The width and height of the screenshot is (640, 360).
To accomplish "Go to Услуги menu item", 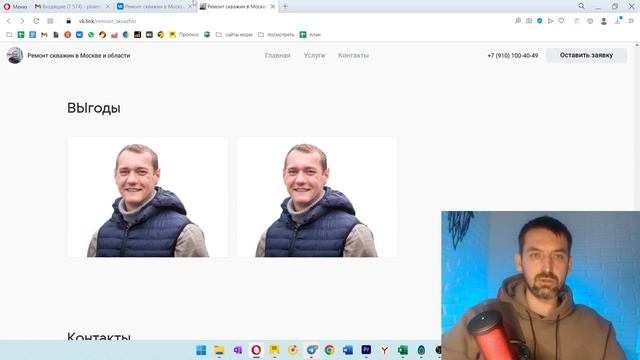I will (314, 56).
